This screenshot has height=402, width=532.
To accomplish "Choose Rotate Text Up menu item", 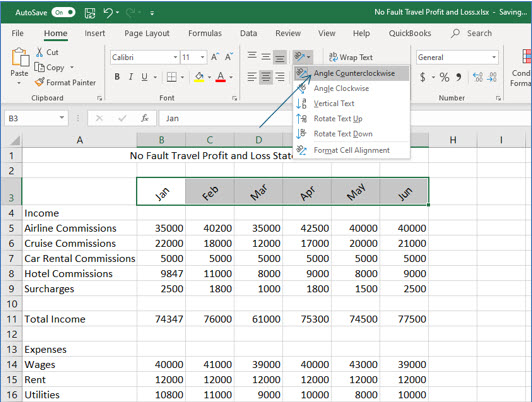I will 351,119.
